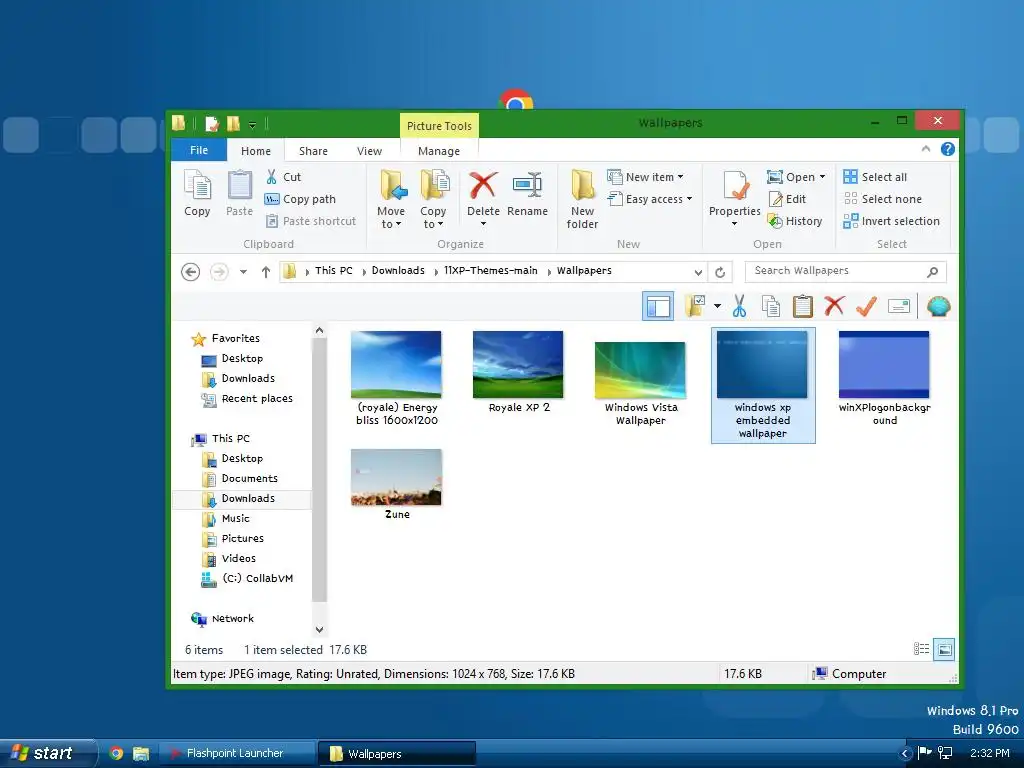Open Flashpoint Launcher from the taskbar
1024x768 pixels.
236,753
